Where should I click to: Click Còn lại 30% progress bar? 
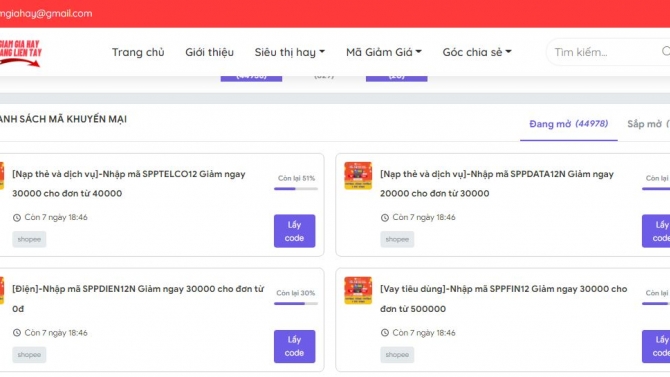pos(296,303)
